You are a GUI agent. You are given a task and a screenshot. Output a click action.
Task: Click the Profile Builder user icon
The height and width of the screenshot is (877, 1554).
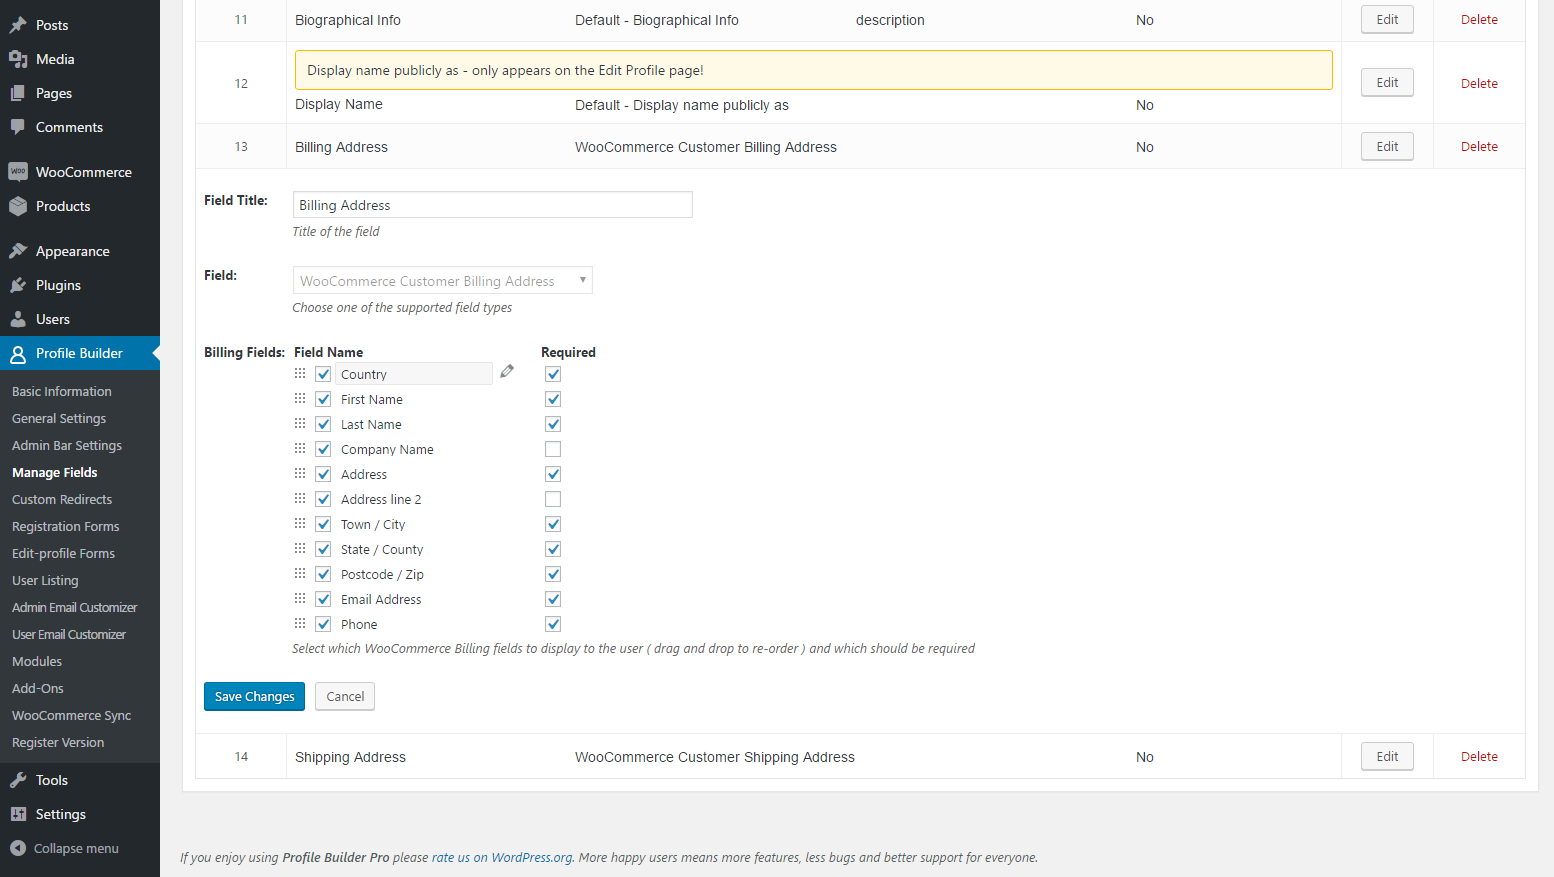coord(18,353)
